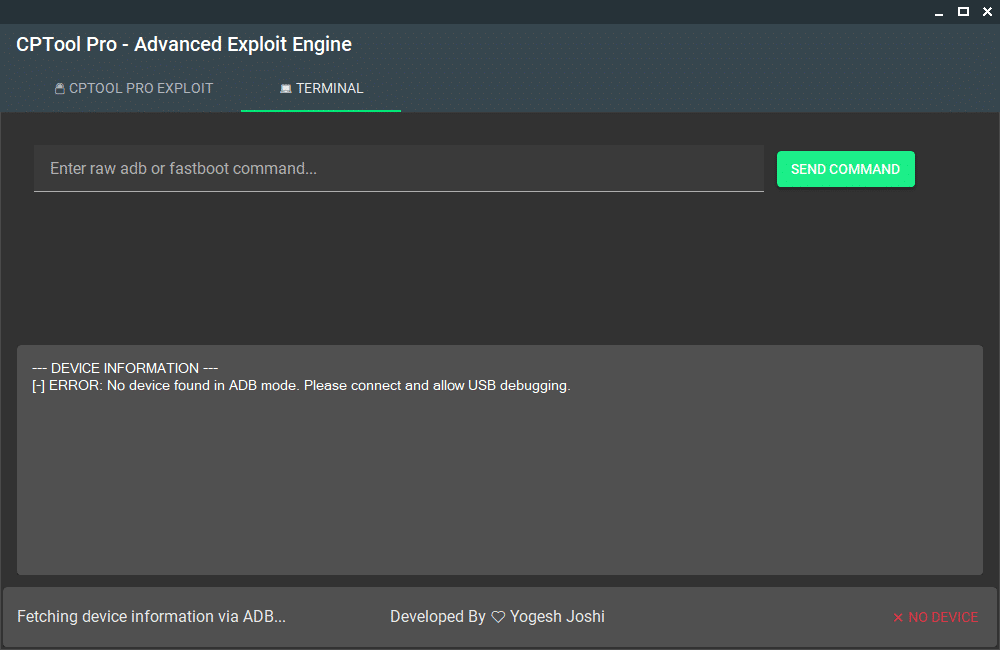This screenshot has width=1000, height=650.
Task: Click the minimize icon in the title bar
Action: 938,11
